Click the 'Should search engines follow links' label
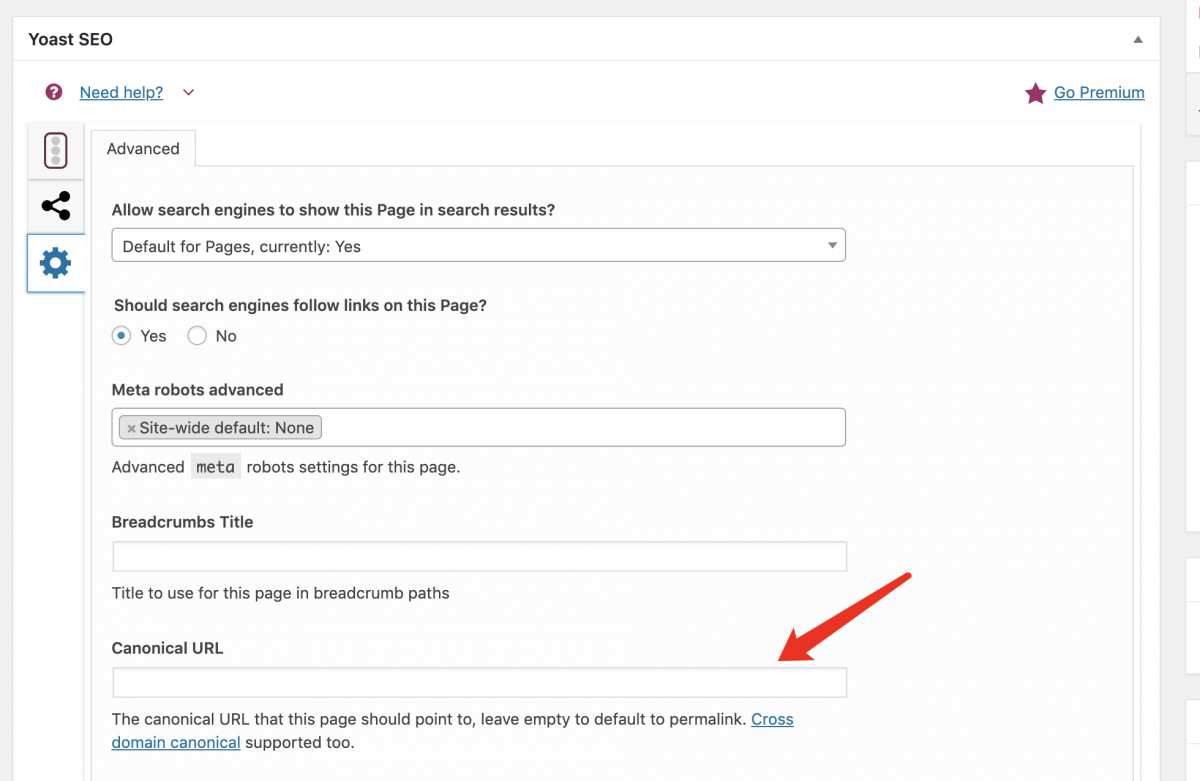Screen dimensions: 1200x781 (x=300, y=306)
